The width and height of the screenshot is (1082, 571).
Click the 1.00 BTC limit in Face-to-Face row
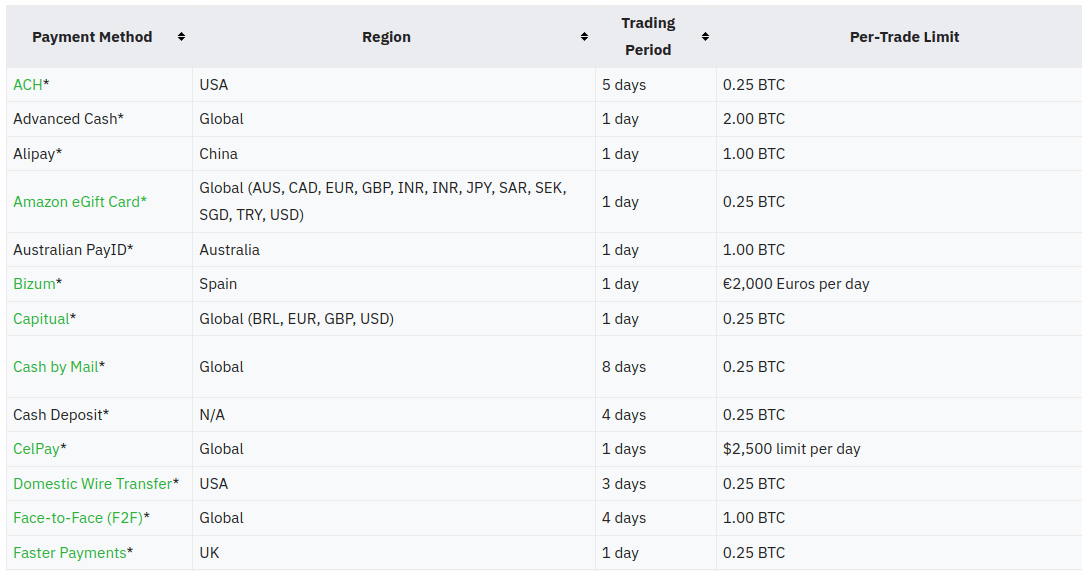click(x=899, y=518)
